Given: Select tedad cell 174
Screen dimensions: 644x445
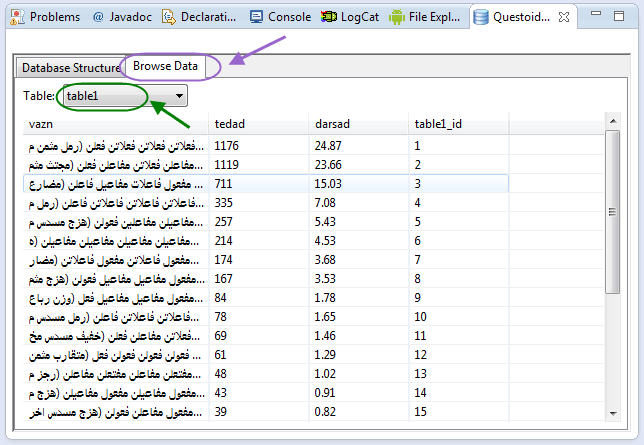Looking at the screenshot, I should click(259, 260).
